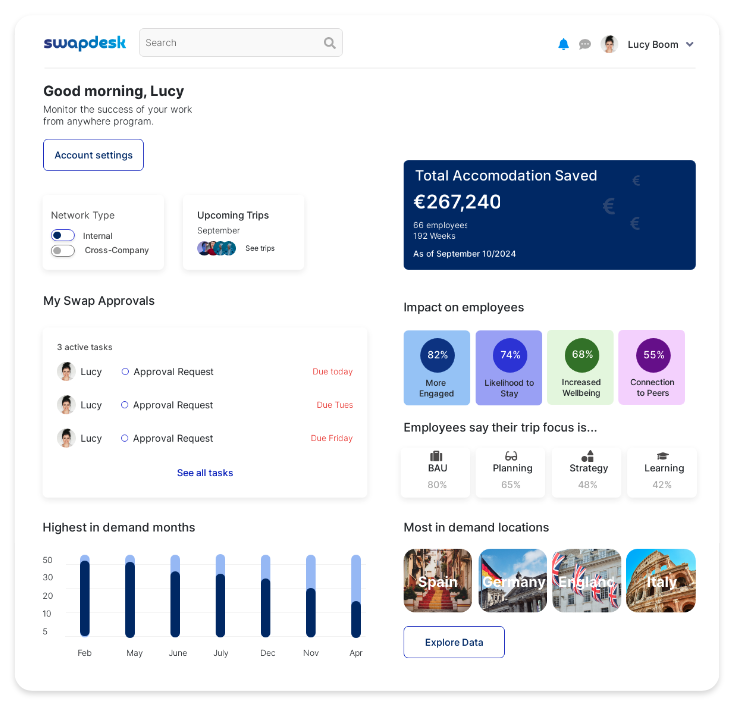
Task: Click the Dec demand bar
Action: pos(266,596)
